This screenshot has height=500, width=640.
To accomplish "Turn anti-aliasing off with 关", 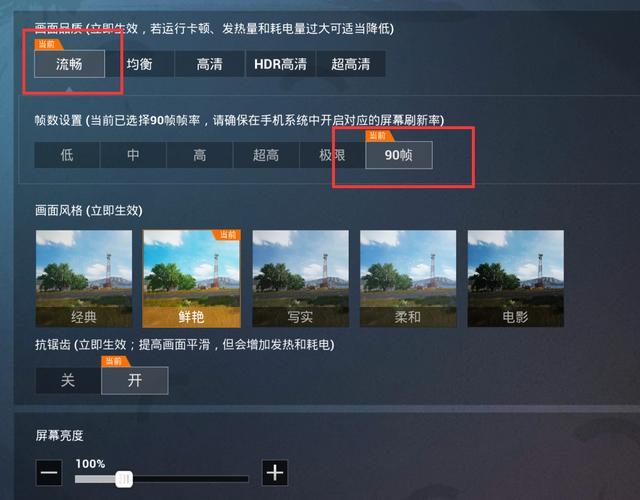I will tap(68, 380).
